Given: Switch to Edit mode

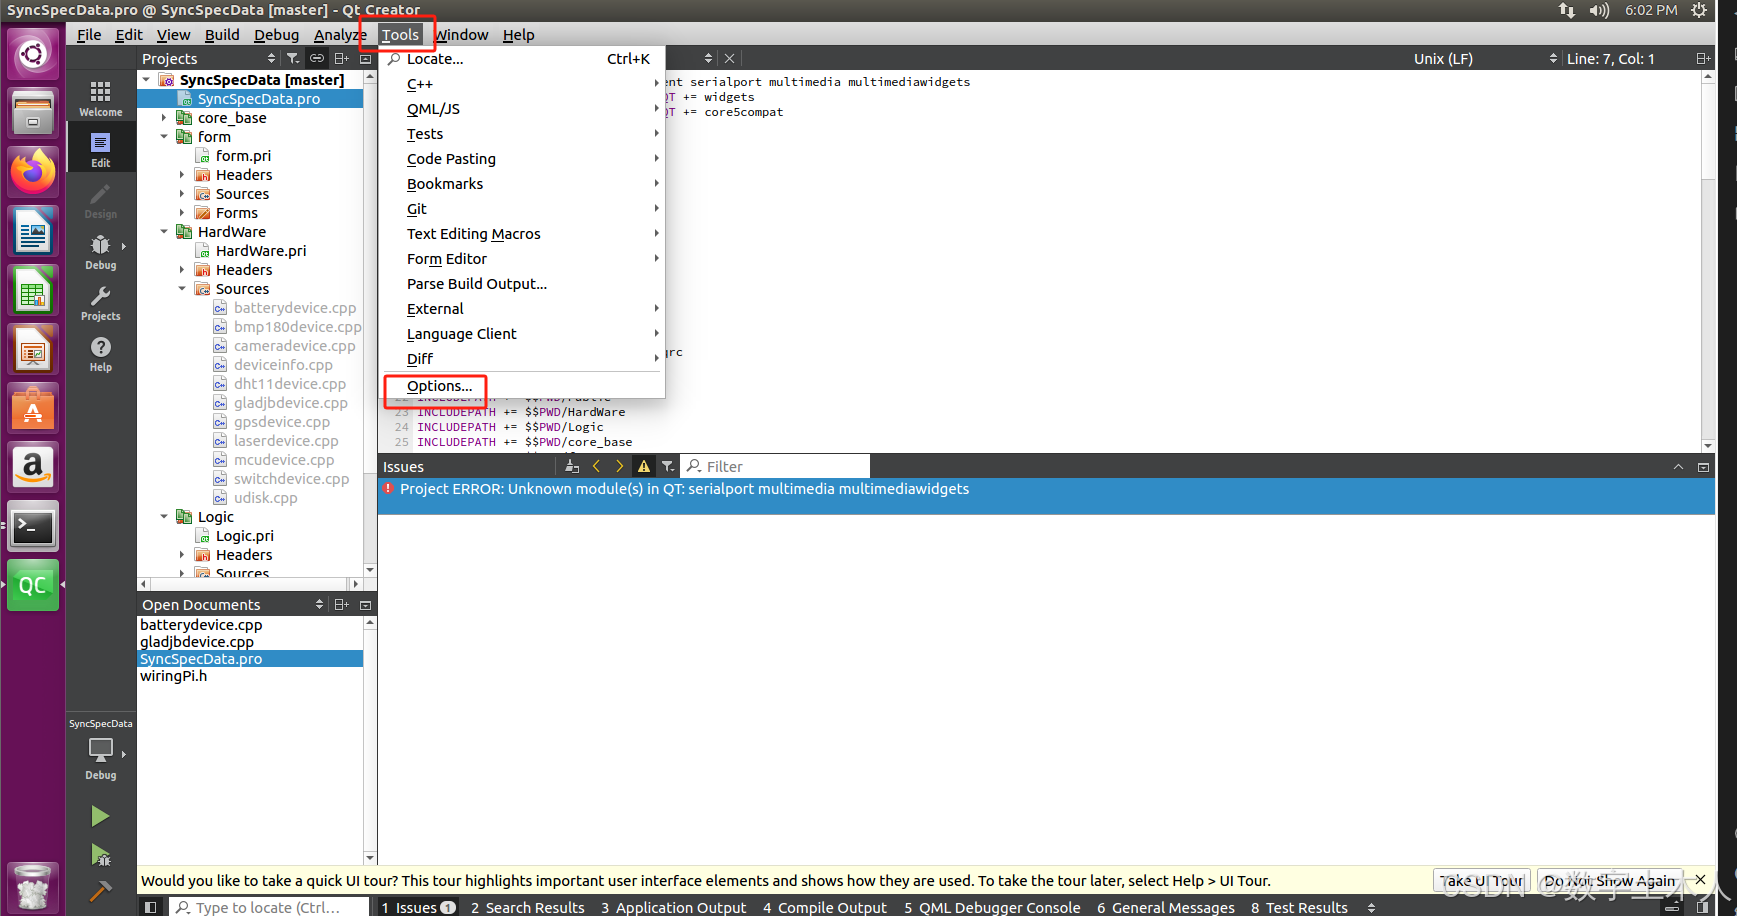Looking at the screenshot, I should point(100,149).
